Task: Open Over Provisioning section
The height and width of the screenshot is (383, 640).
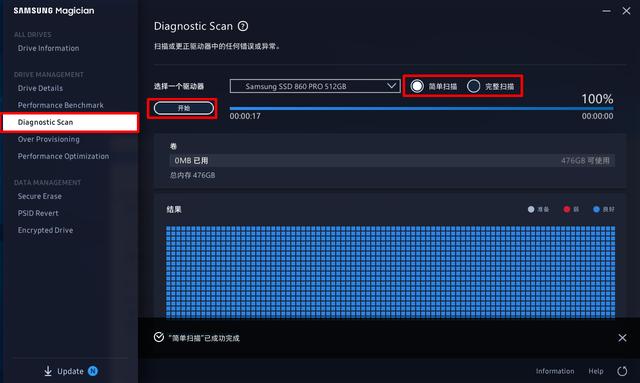Action: pos(49,139)
